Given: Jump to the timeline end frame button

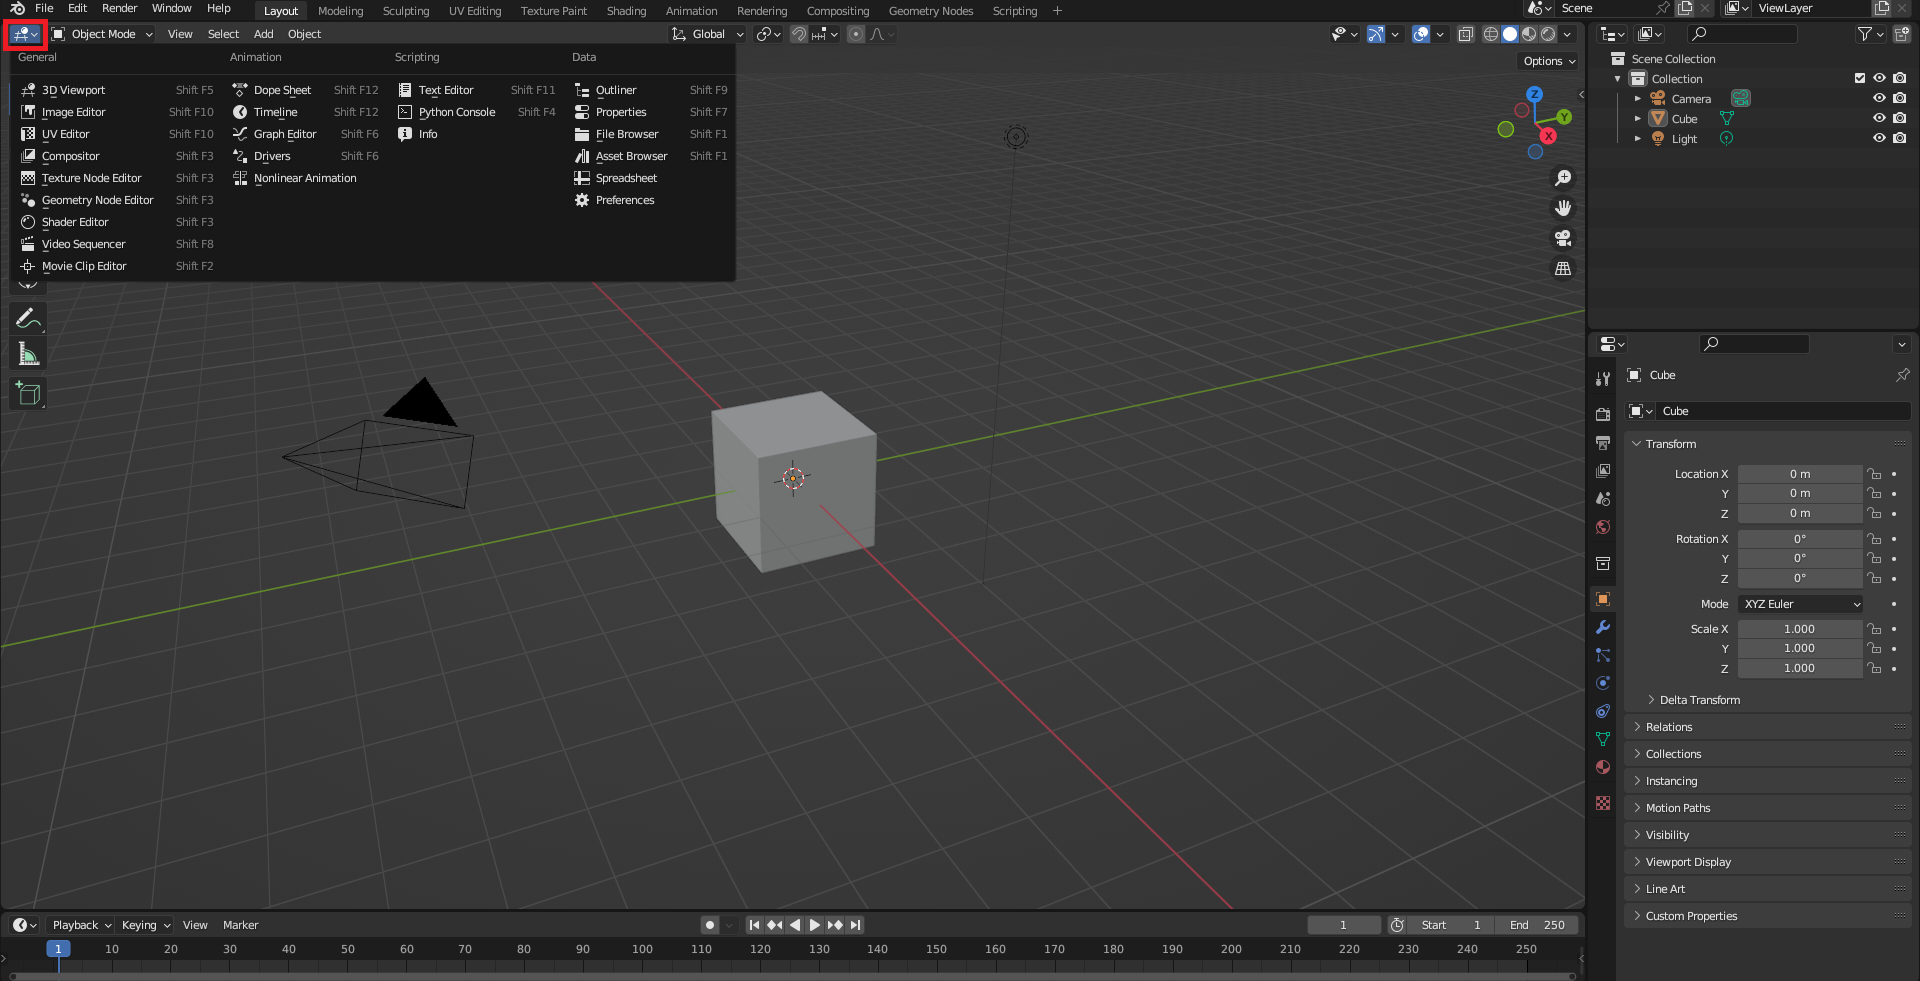Looking at the screenshot, I should (855, 925).
